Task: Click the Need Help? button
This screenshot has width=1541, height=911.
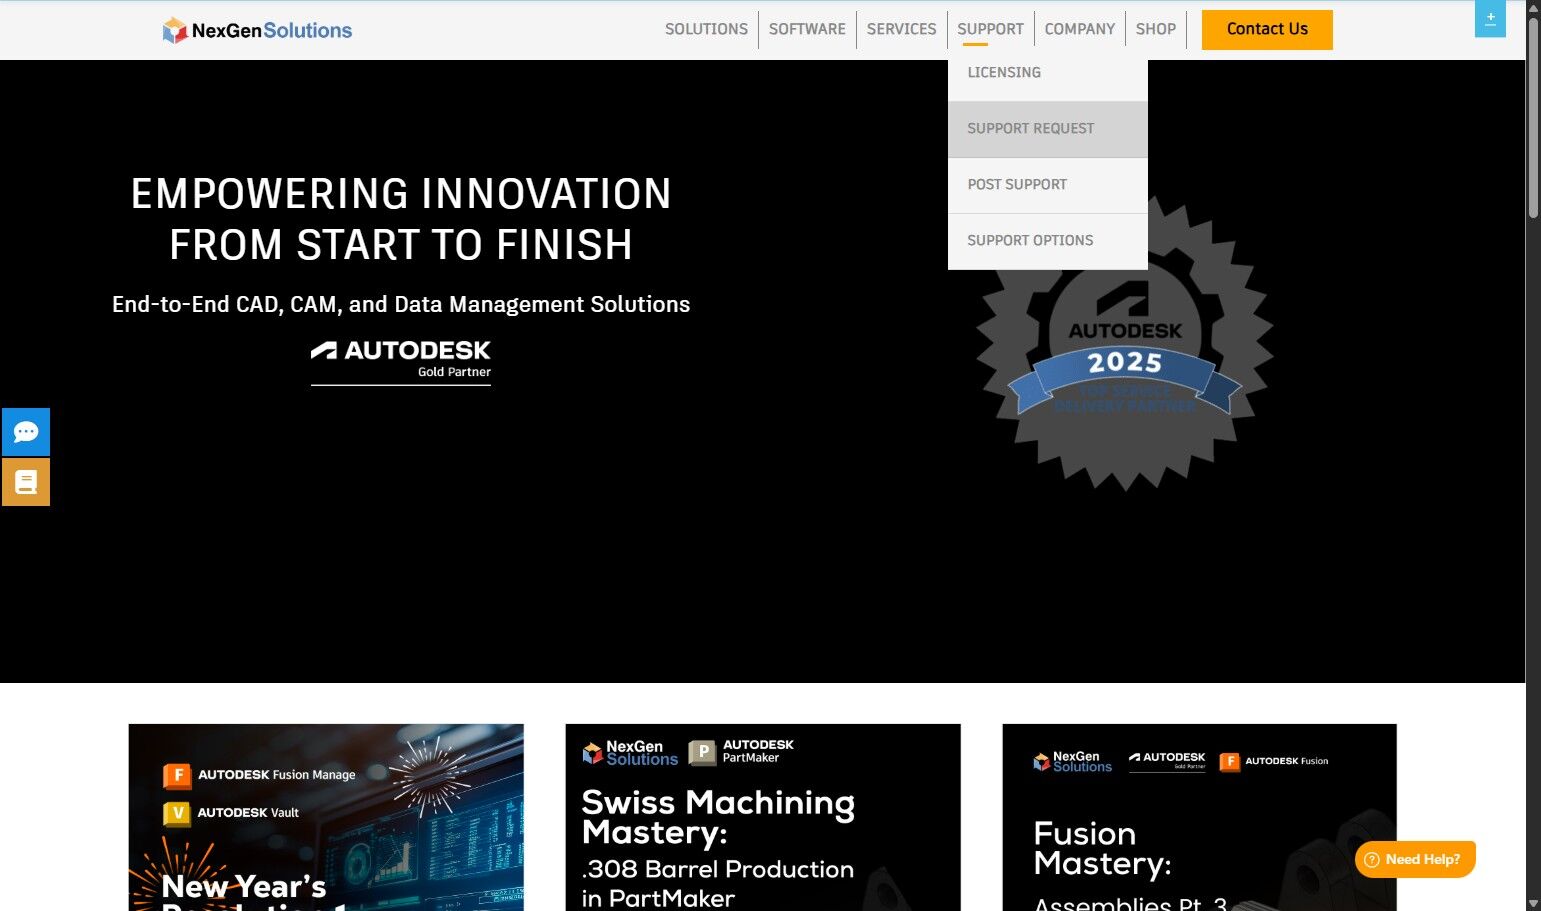Action: [1415, 859]
